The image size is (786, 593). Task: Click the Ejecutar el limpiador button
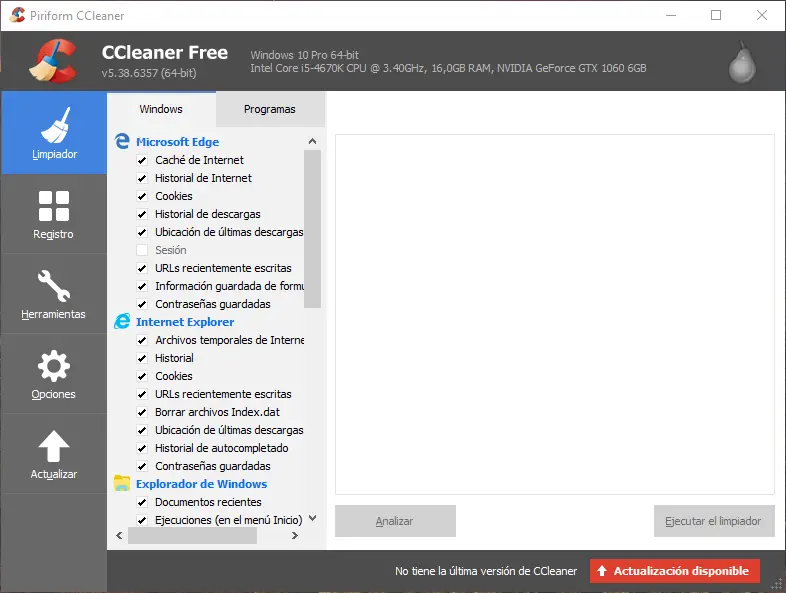[x=714, y=521]
